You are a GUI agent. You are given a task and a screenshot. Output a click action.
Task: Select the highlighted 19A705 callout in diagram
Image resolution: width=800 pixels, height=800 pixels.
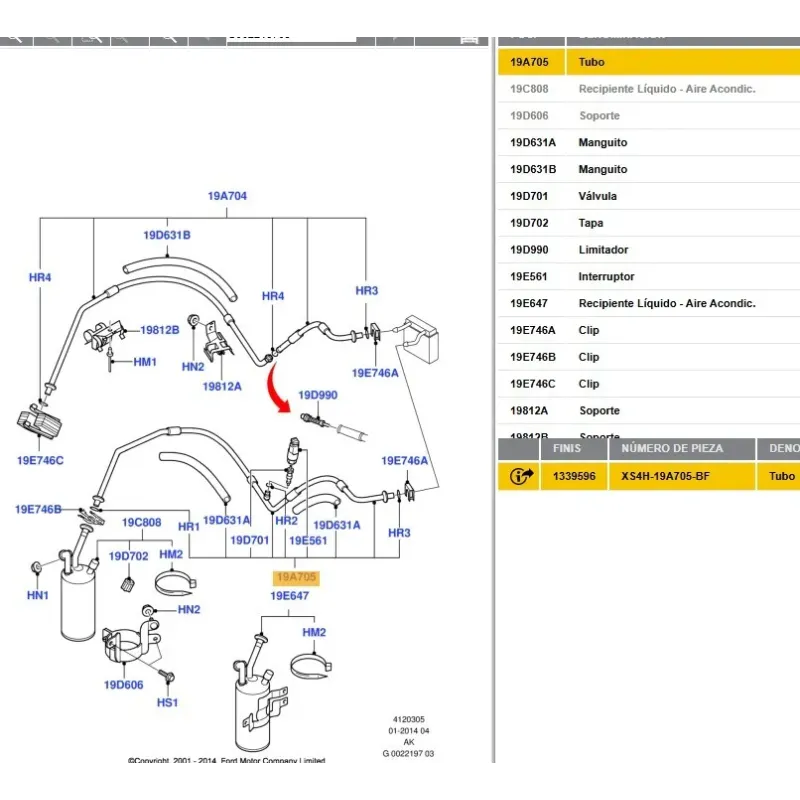pyautogui.click(x=296, y=578)
